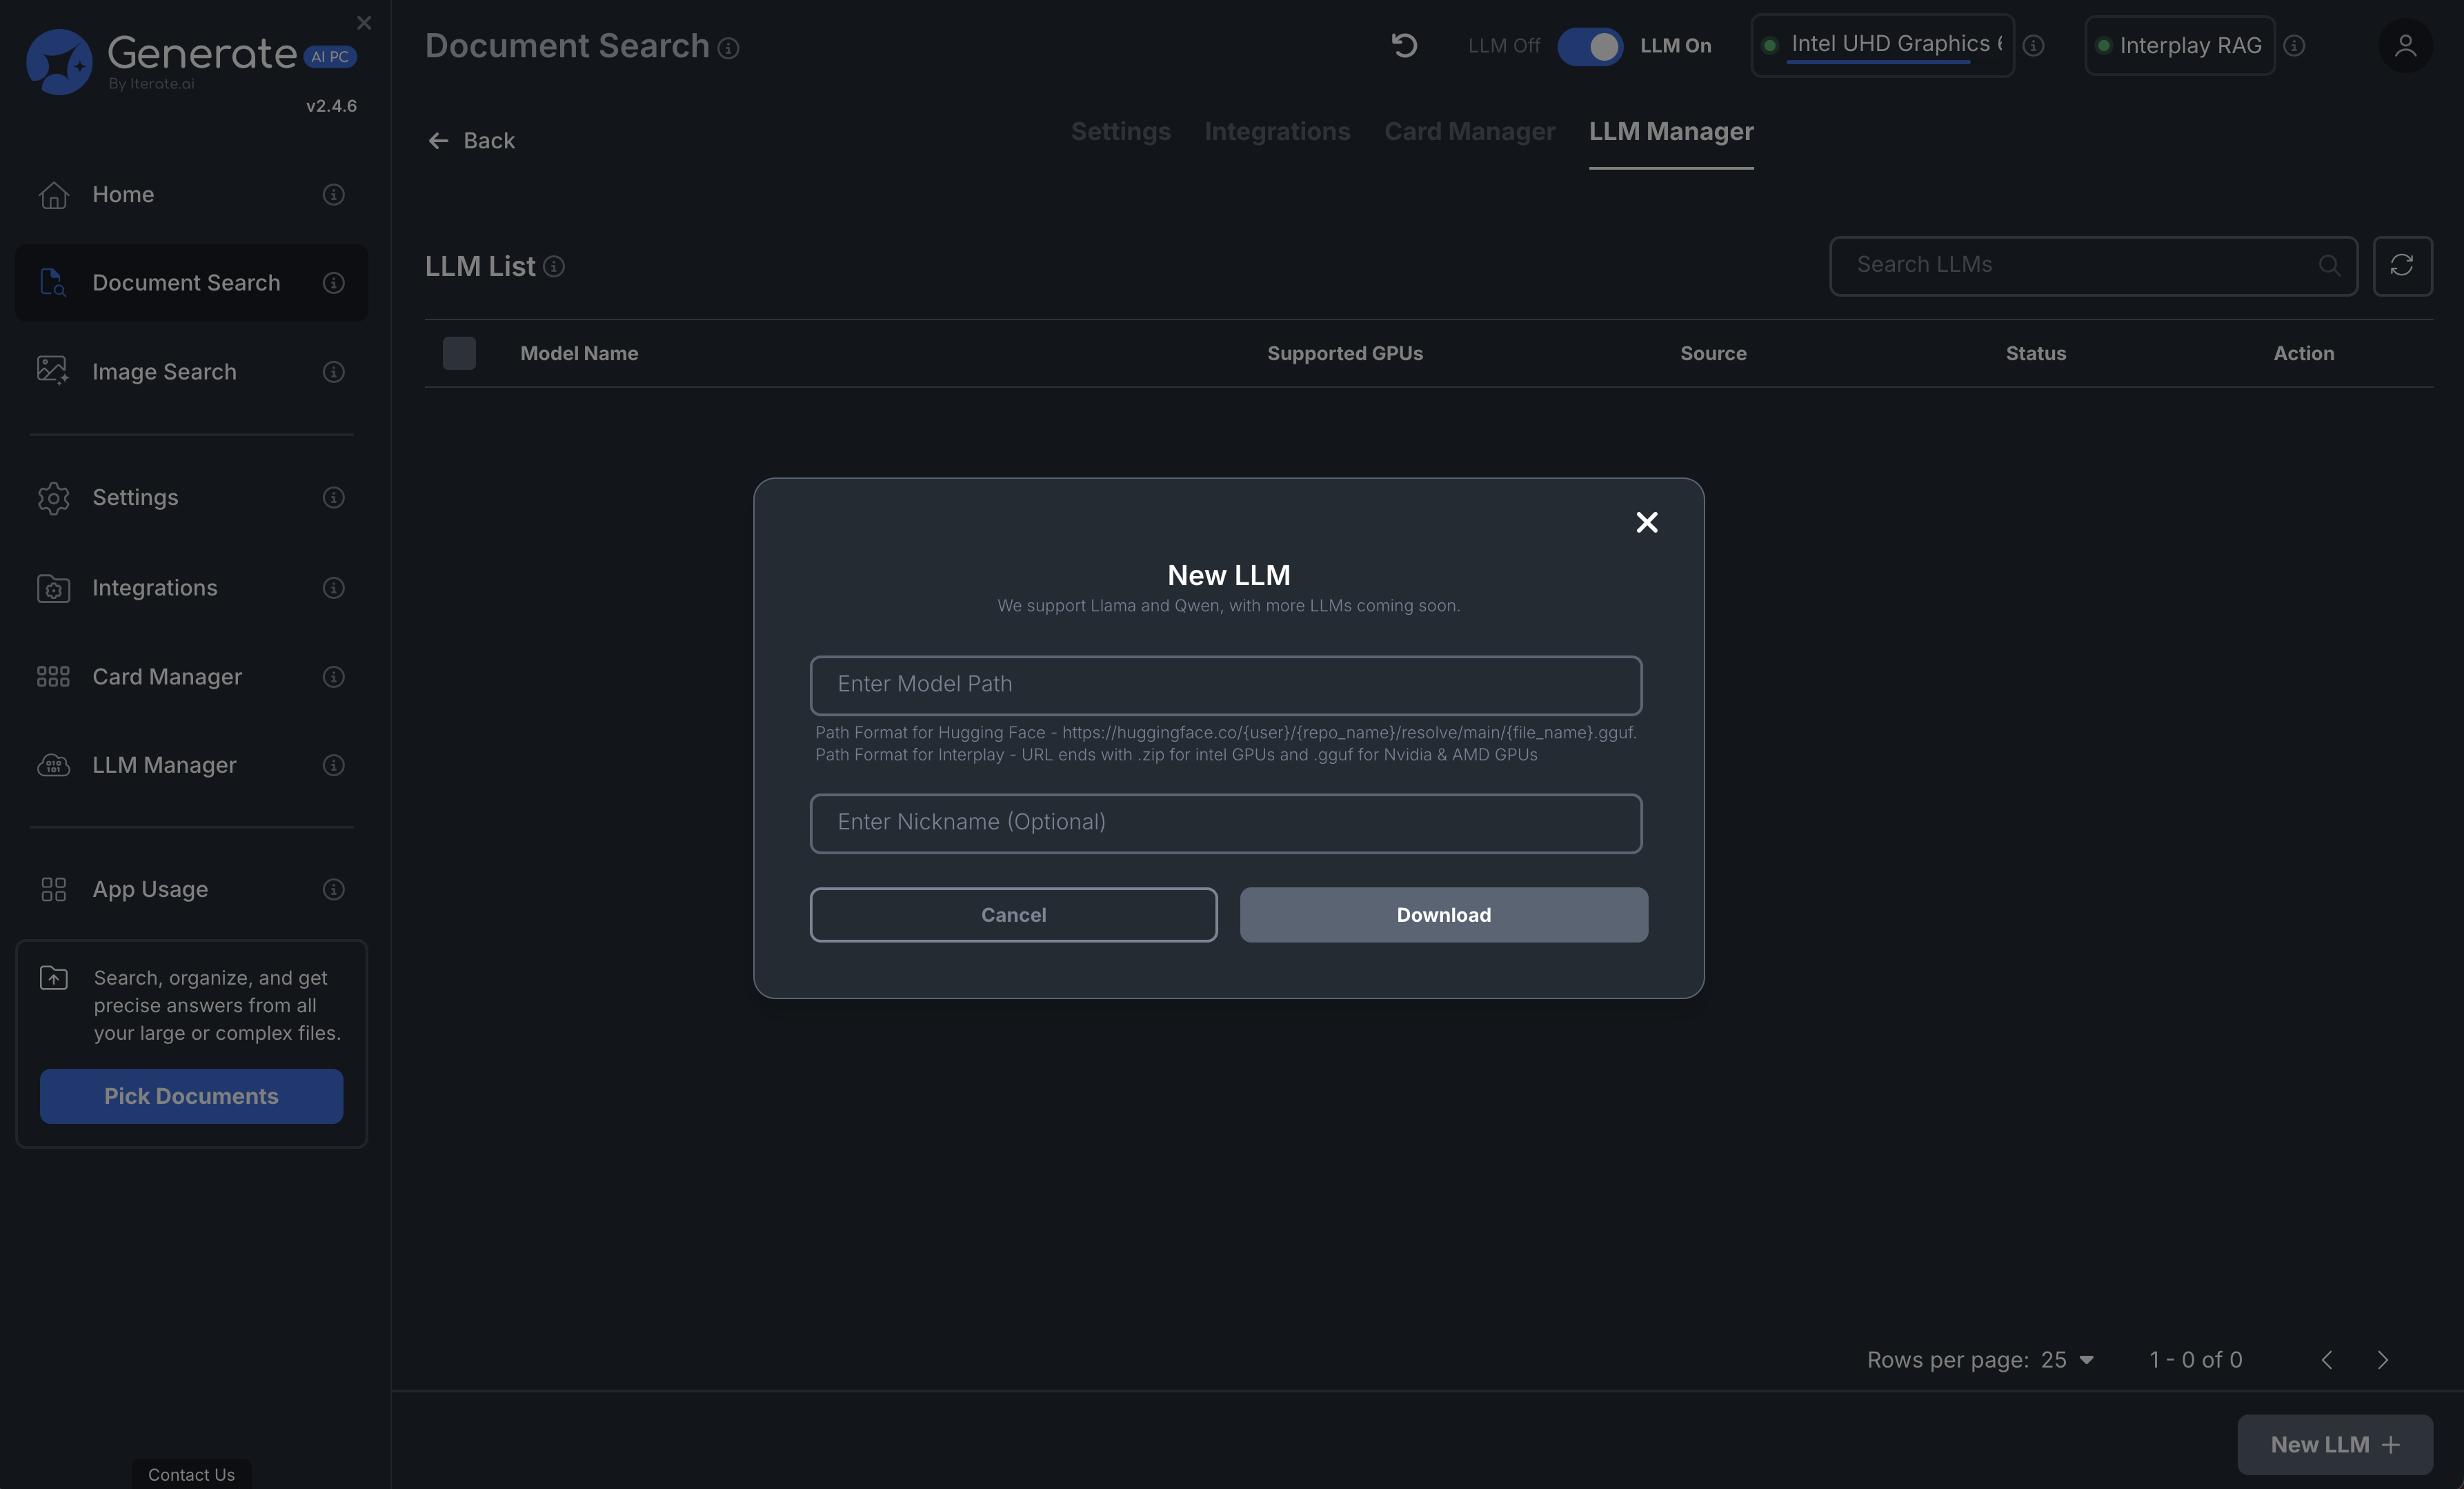
Task: Click the Enter Model Path field
Action: tap(1225, 685)
